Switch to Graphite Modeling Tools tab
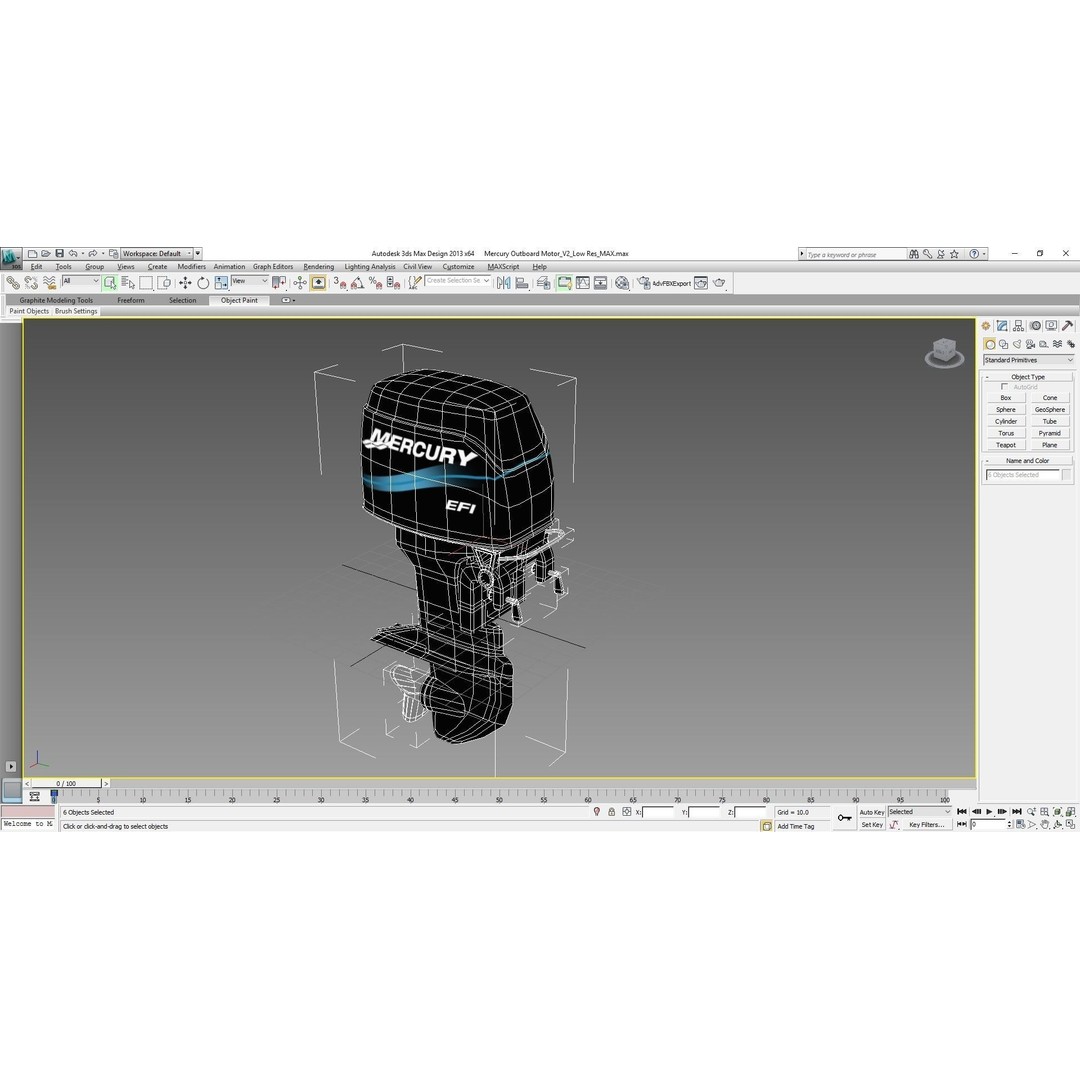This screenshot has width=1080, height=1080. coord(56,300)
